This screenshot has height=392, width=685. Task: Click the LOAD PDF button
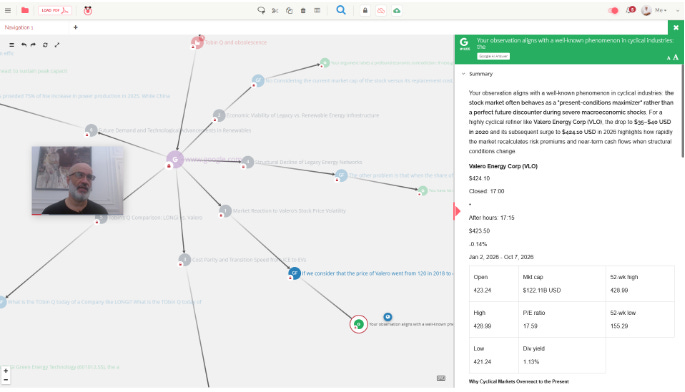pyautogui.click(x=55, y=10)
